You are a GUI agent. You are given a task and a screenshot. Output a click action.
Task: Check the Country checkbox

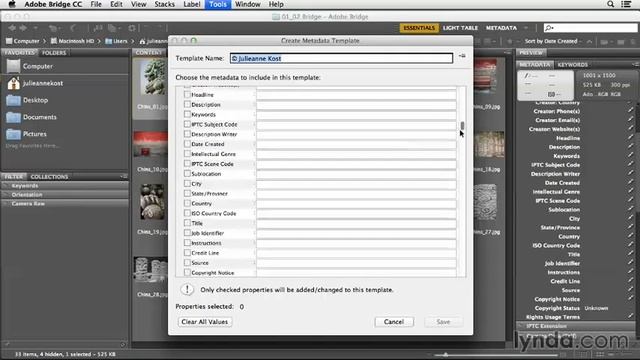point(187,203)
